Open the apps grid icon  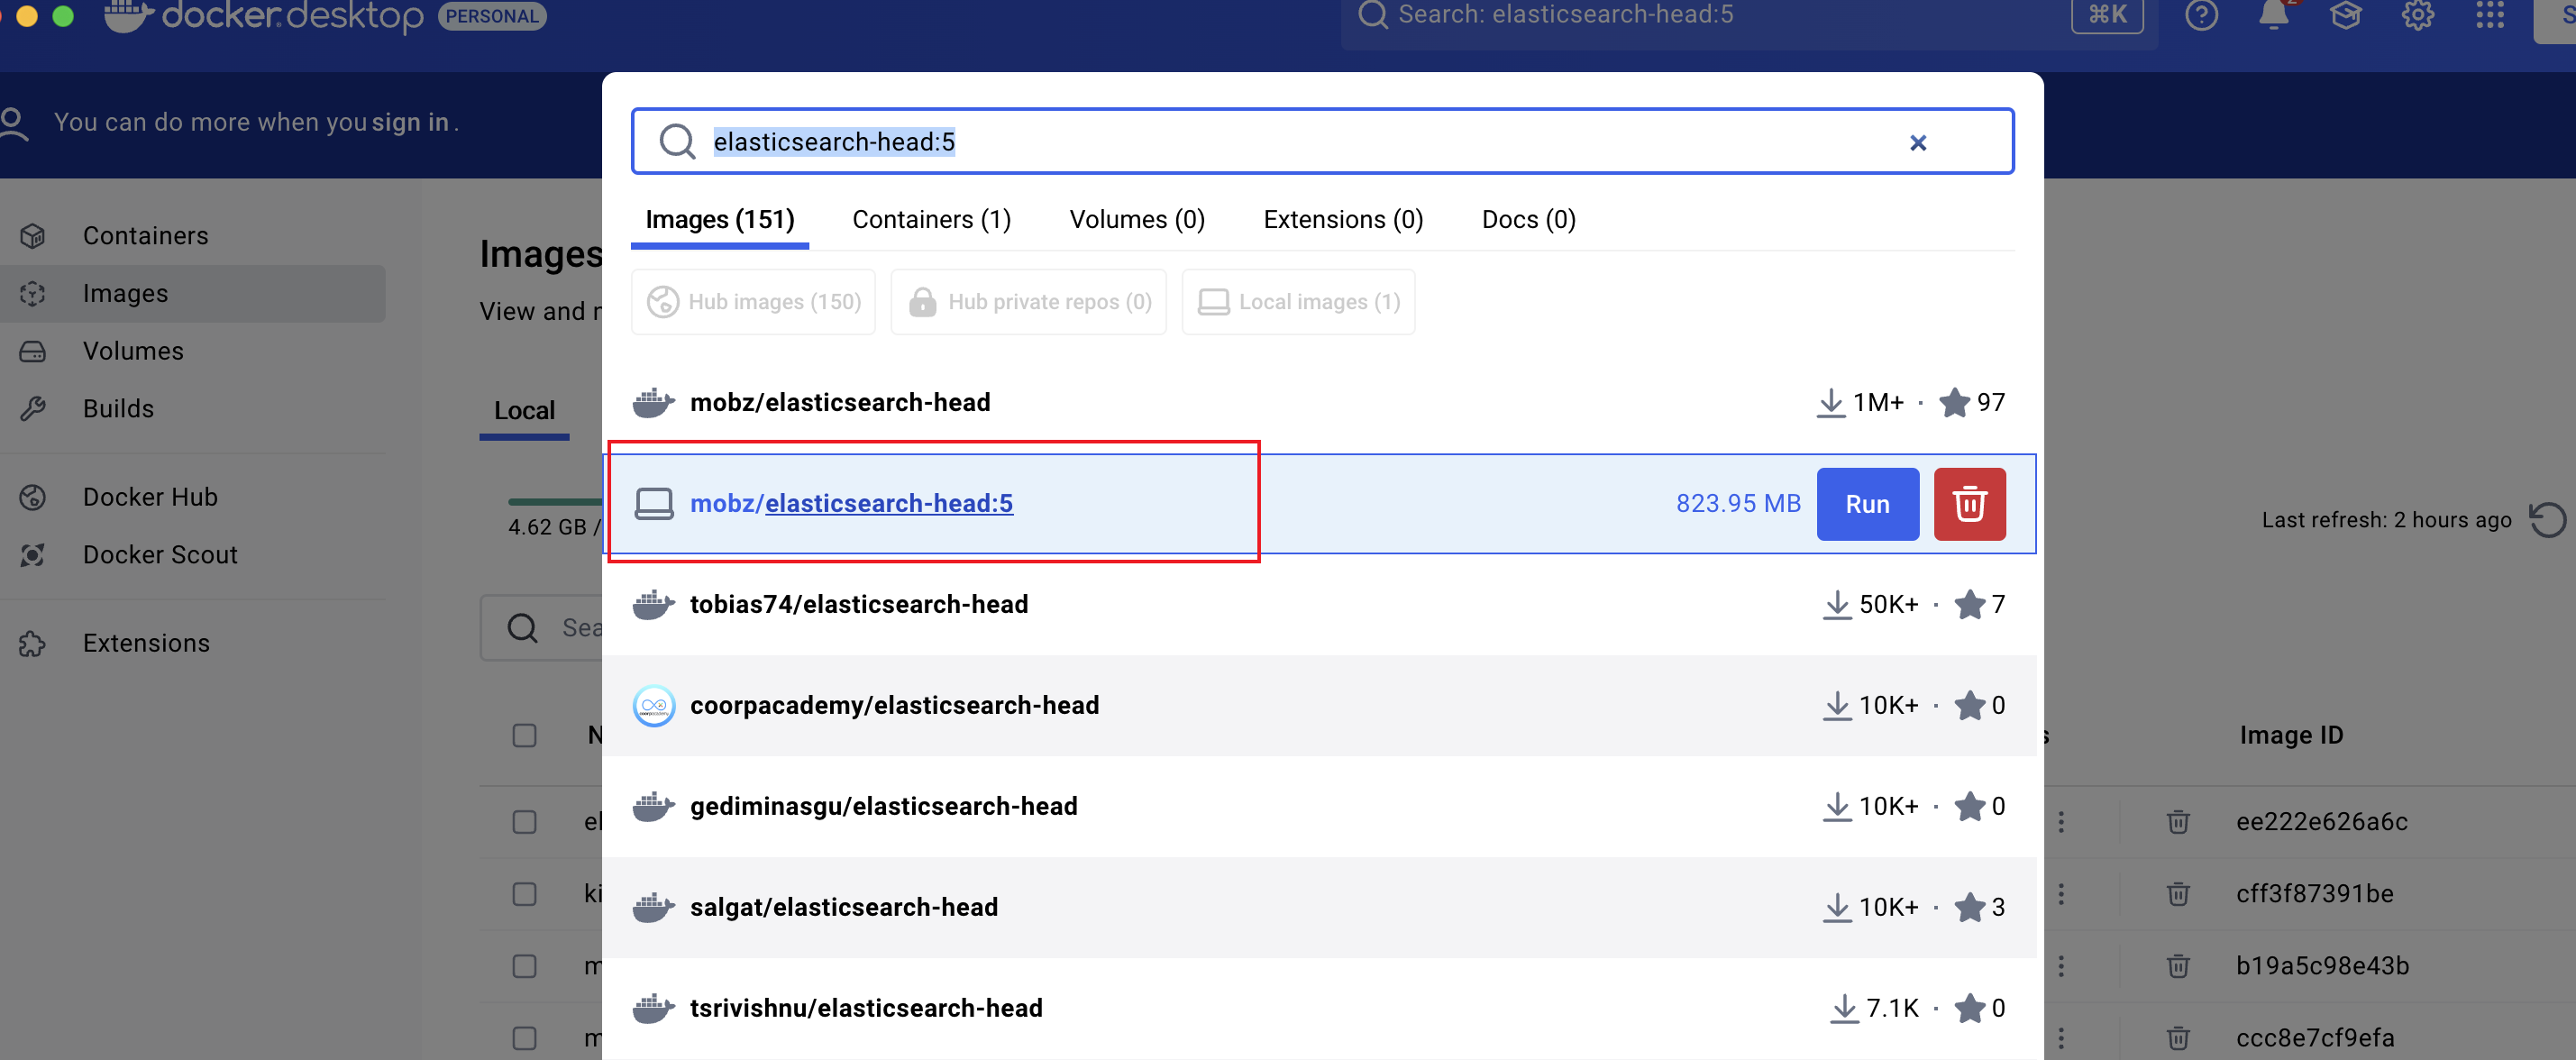tap(2489, 15)
